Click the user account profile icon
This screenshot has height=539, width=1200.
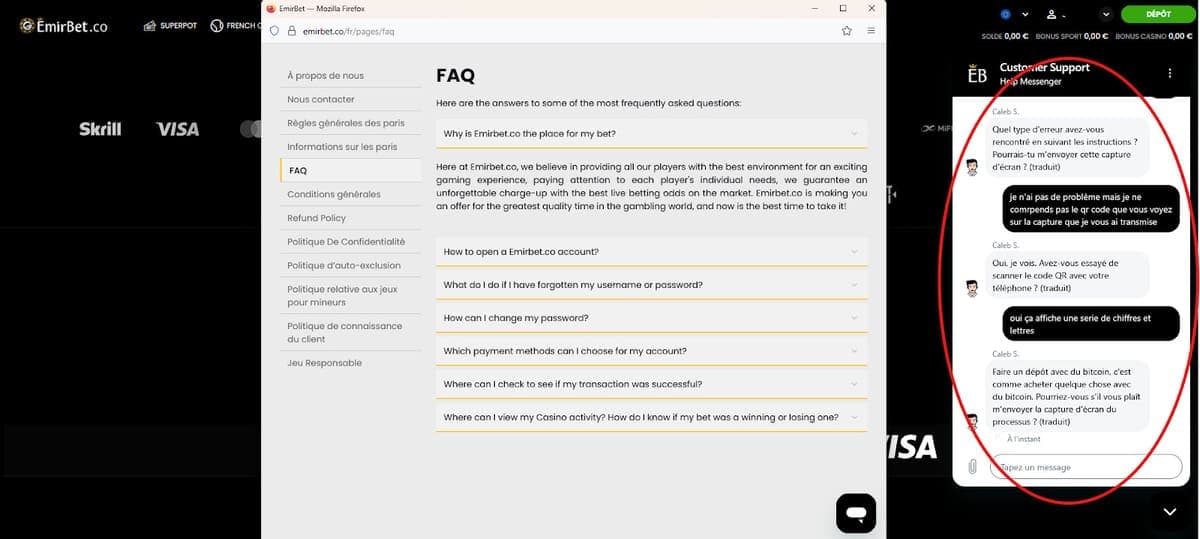pyautogui.click(x=1051, y=15)
